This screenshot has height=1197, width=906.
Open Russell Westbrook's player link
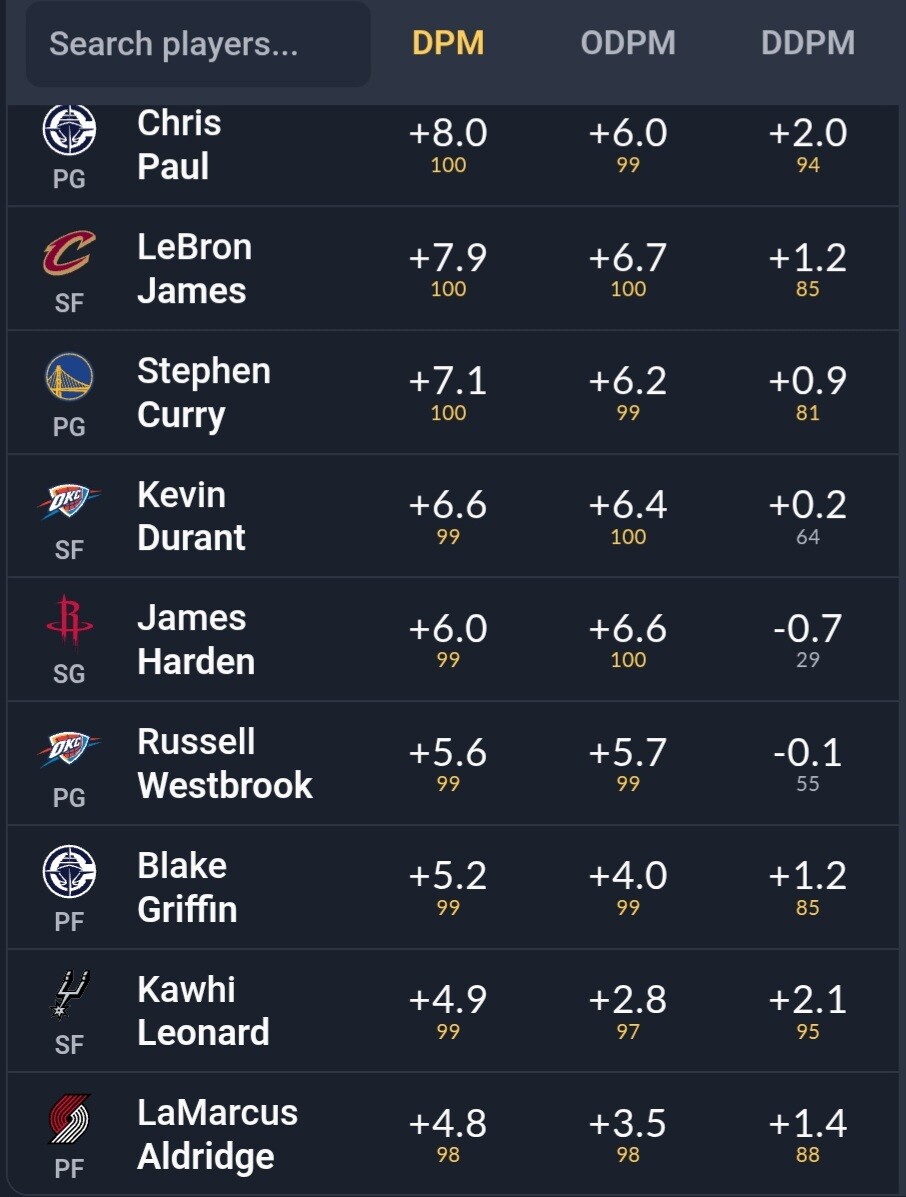tap(225, 763)
